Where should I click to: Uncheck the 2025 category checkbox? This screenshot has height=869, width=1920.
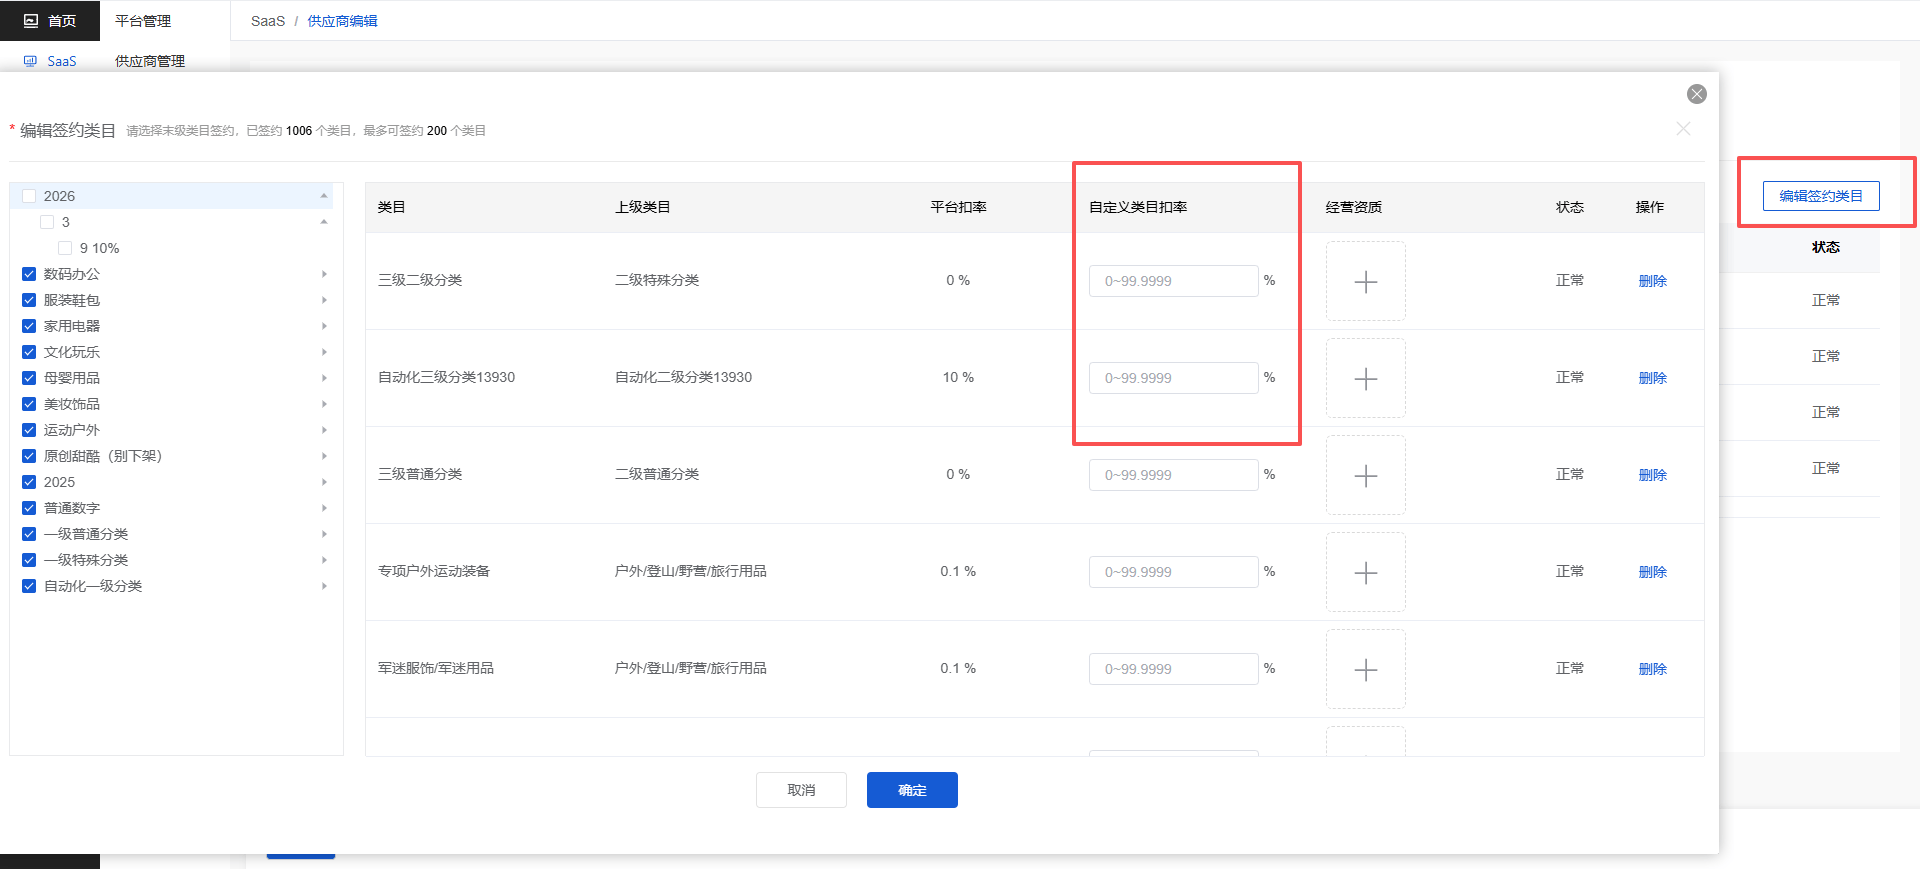coord(29,482)
